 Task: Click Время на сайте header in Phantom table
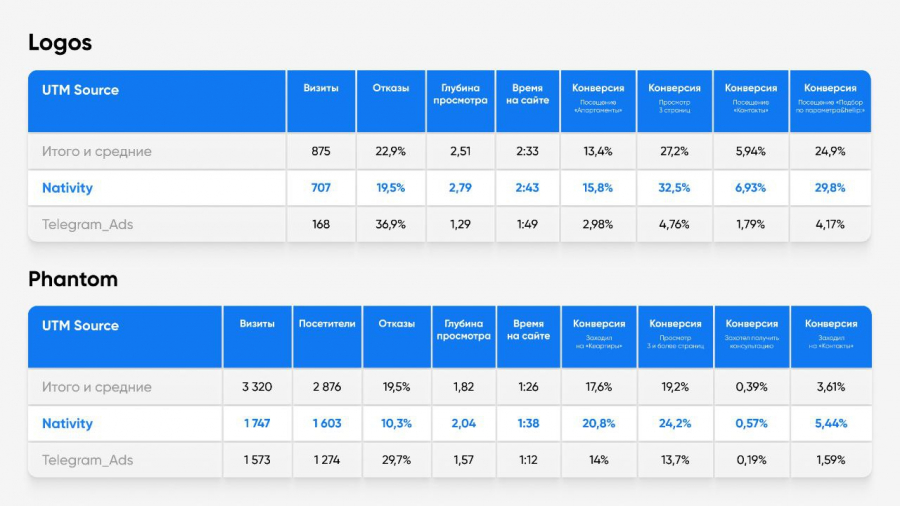coord(528,330)
